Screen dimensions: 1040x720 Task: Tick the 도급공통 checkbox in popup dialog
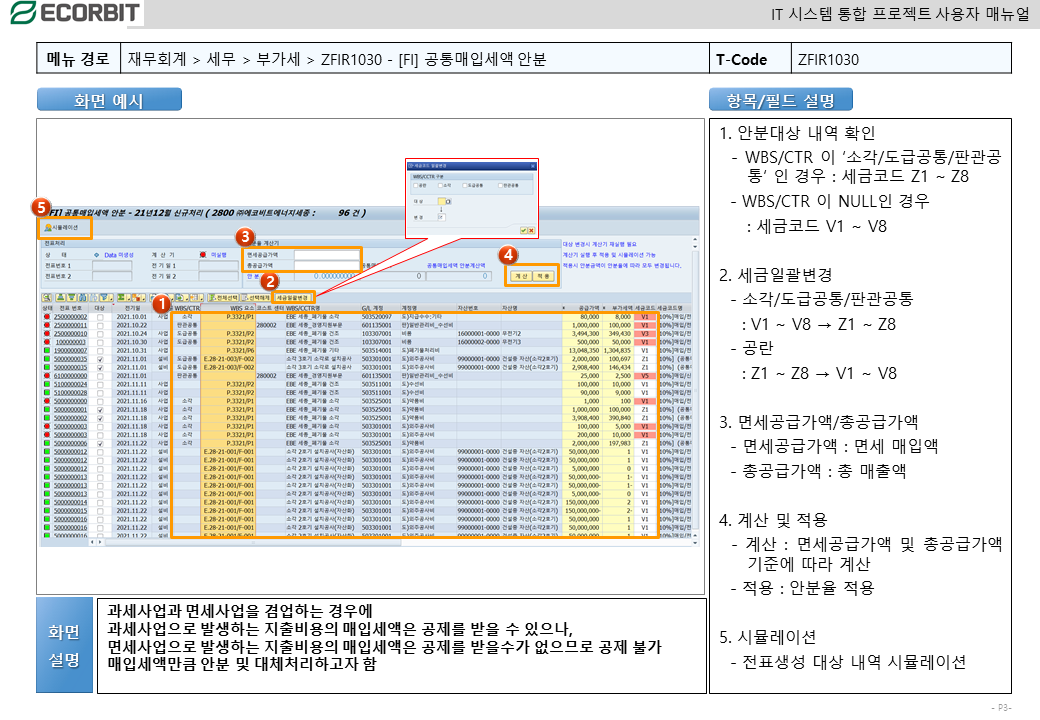point(467,185)
